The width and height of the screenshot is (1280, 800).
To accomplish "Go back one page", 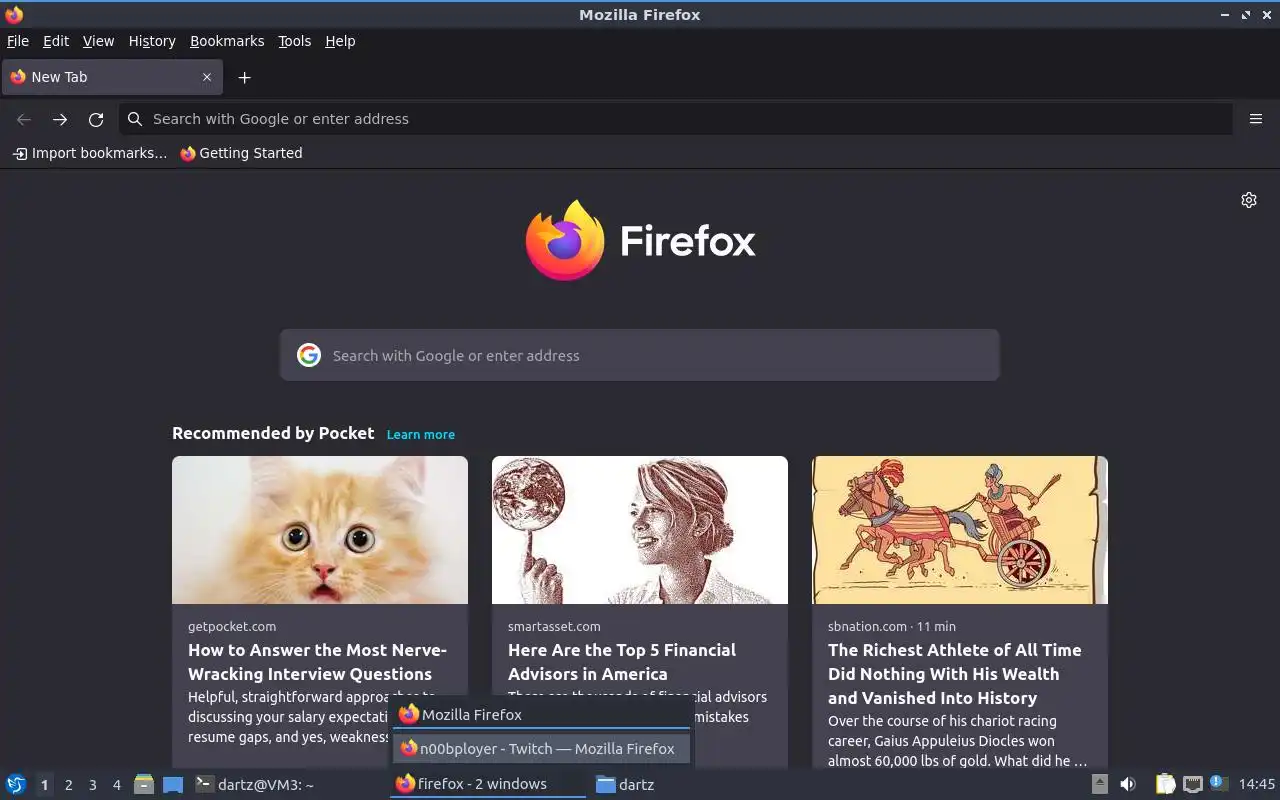I will pos(24,119).
